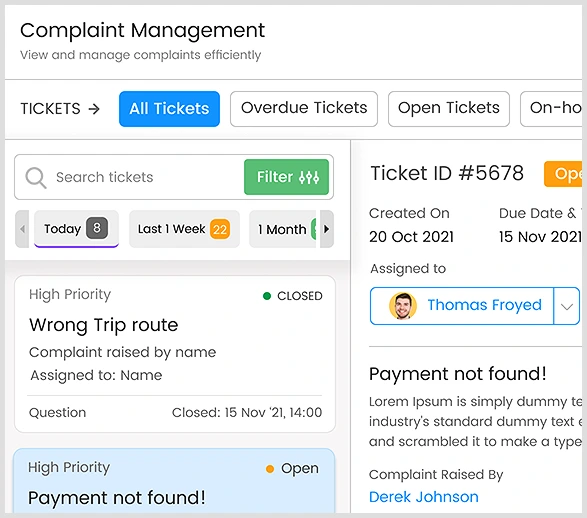Select the Today date filter
Image resolution: width=587 pixels, height=518 pixels.
[x=76, y=229]
